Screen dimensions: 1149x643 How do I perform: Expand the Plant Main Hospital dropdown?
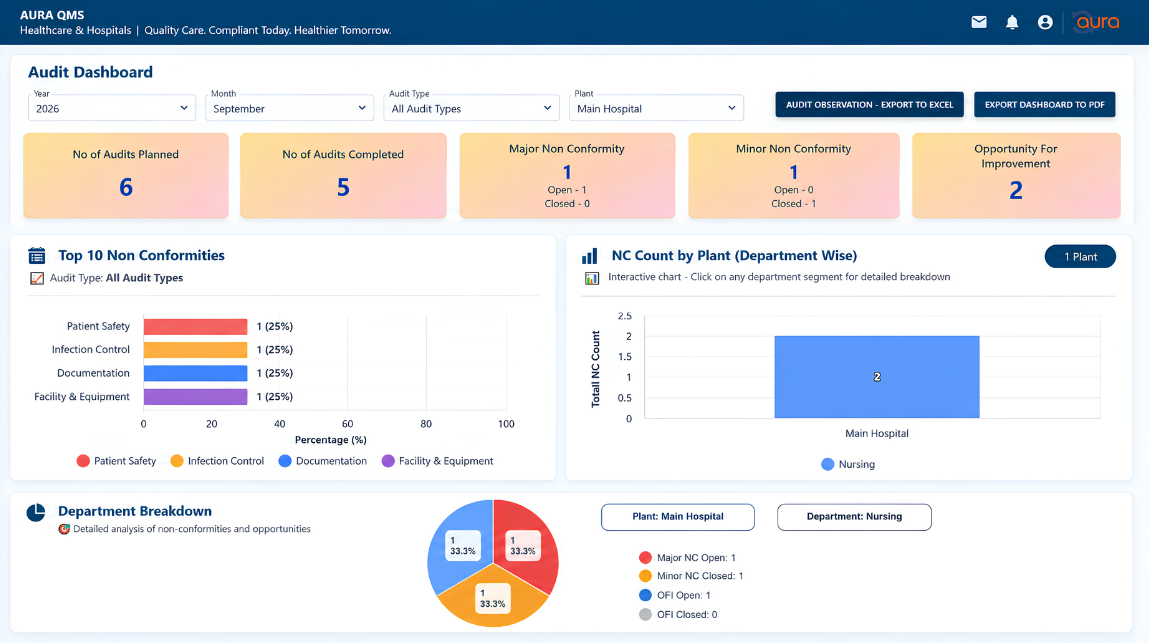click(x=656, y=108)
